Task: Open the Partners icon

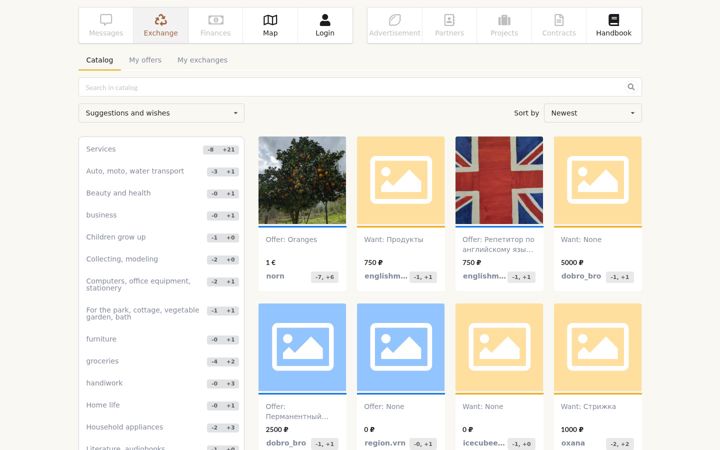Action: 449,20
